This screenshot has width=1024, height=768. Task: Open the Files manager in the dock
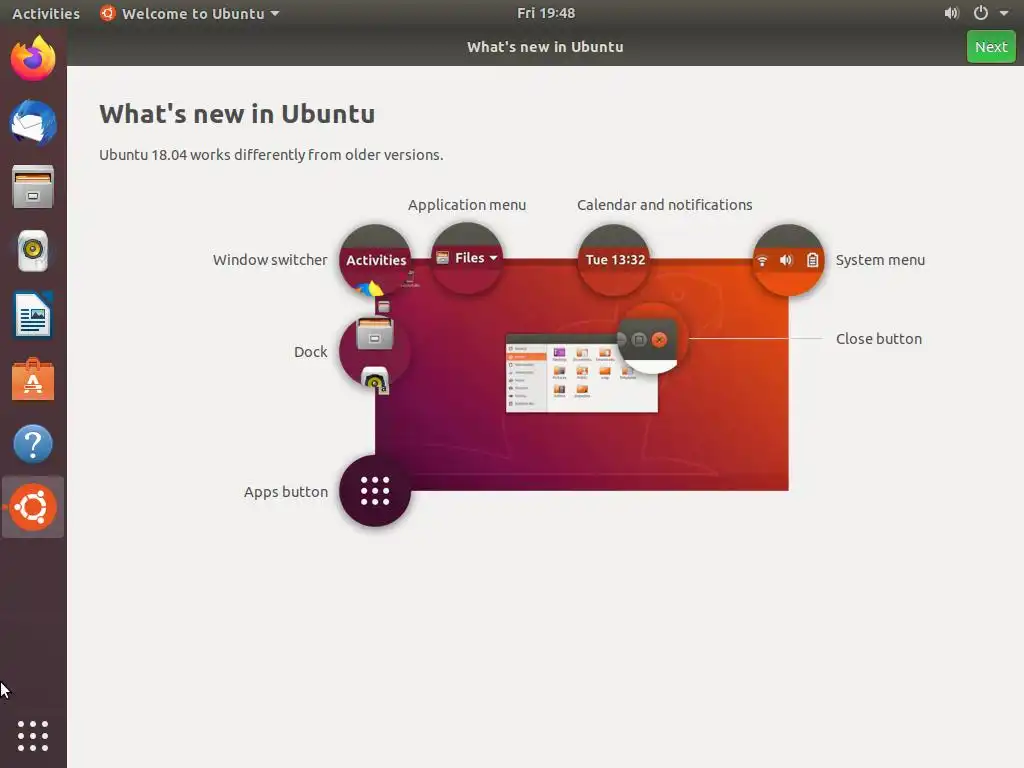tap(33, 187)
